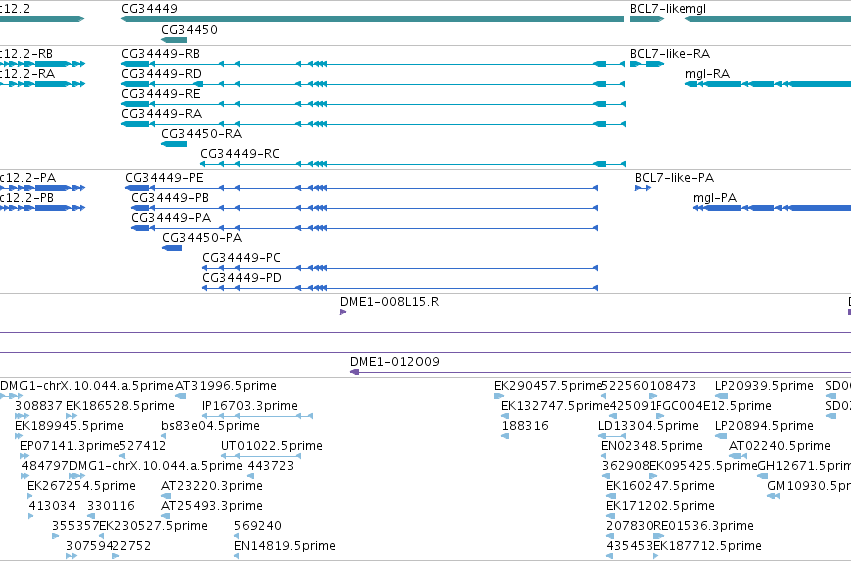
Task: Click EST 330116 label
Action: pos(111,506)
